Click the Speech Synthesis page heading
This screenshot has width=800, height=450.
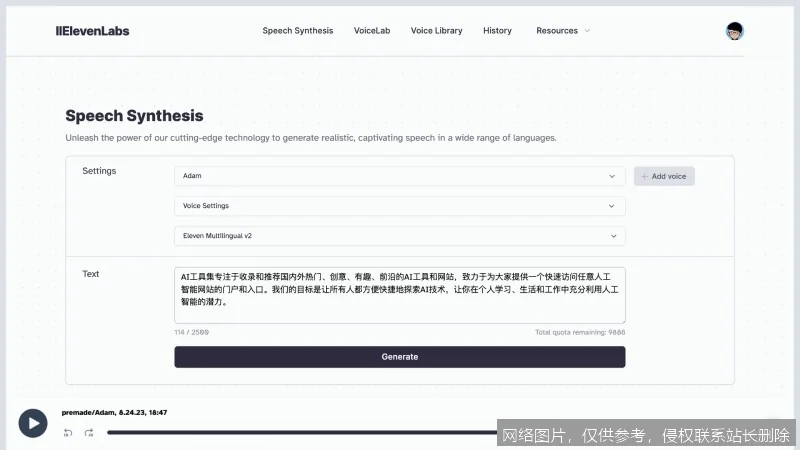click(x=134, y=116)
